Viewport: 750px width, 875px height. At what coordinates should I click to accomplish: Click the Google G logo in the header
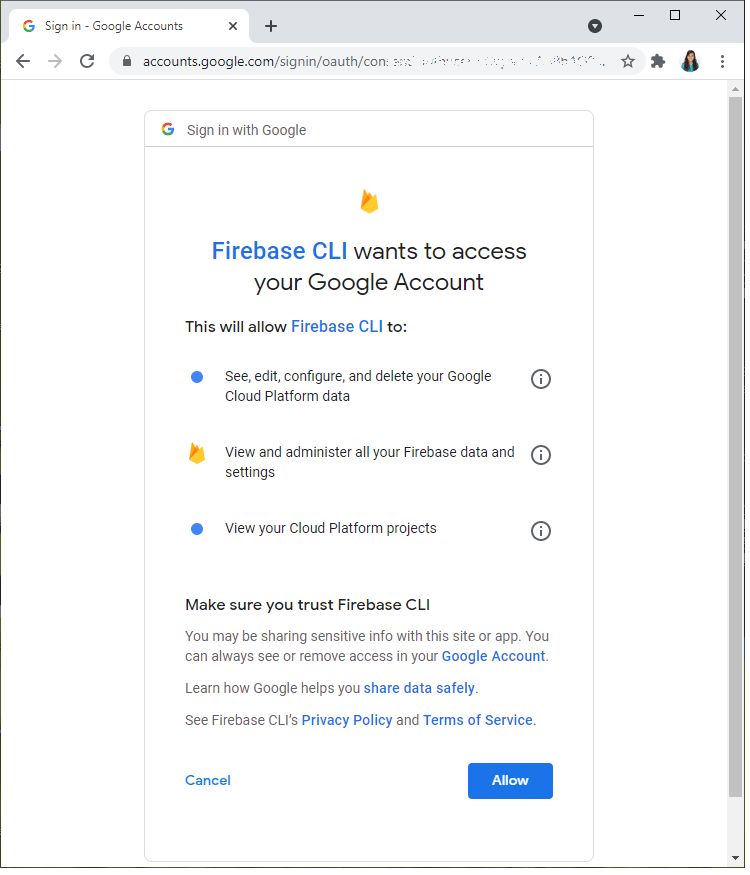tap(167, 129)
